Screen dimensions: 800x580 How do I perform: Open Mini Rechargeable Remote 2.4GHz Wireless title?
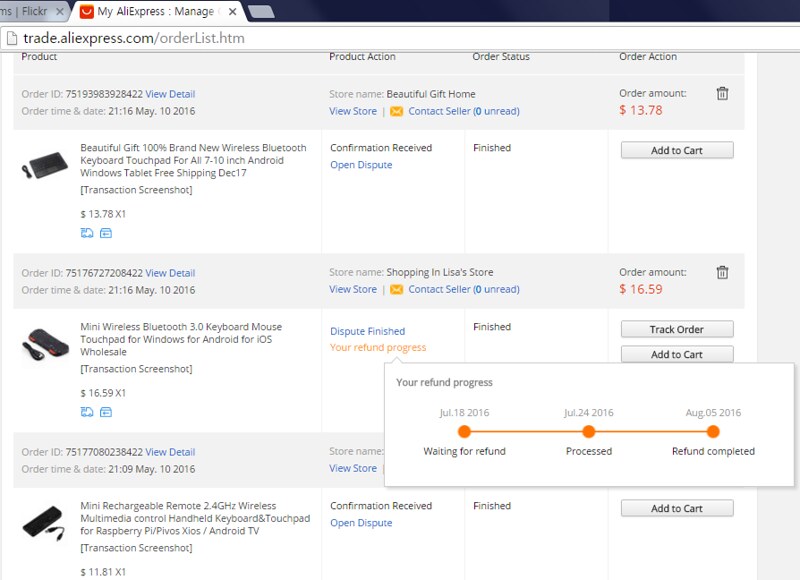click(195, 518)
